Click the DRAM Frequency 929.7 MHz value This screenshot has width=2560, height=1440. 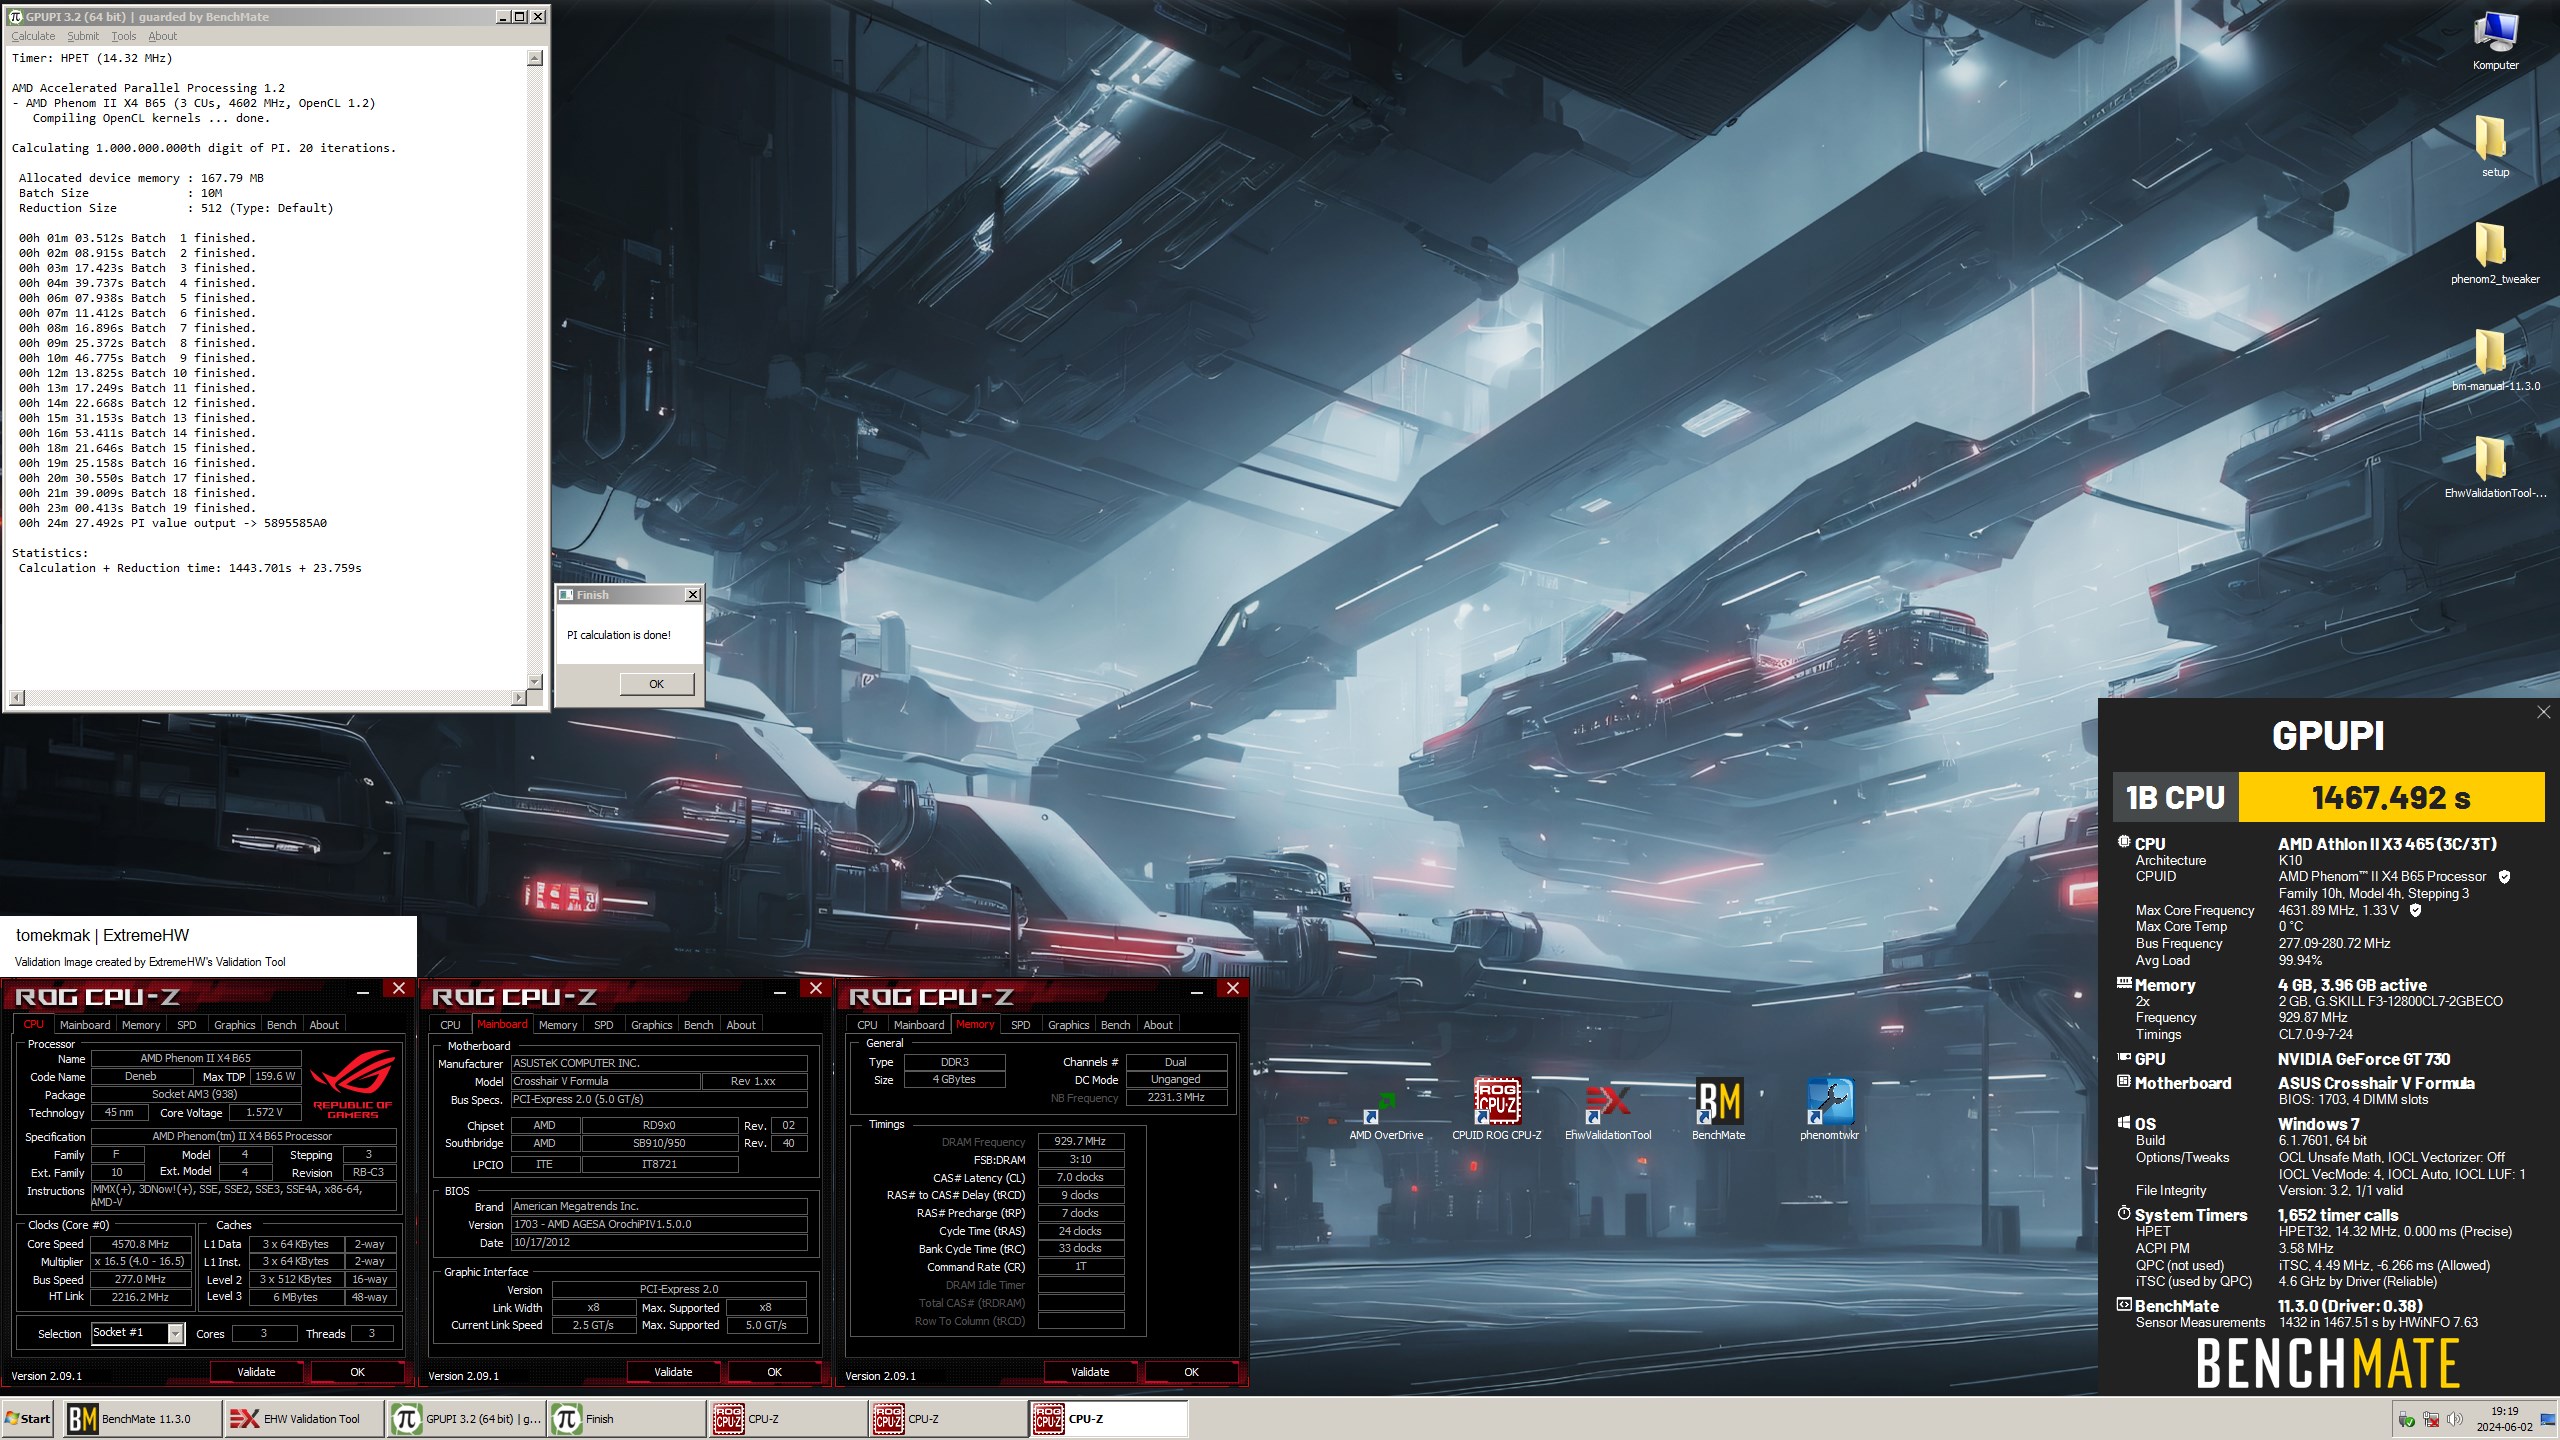(1080, 1141)
